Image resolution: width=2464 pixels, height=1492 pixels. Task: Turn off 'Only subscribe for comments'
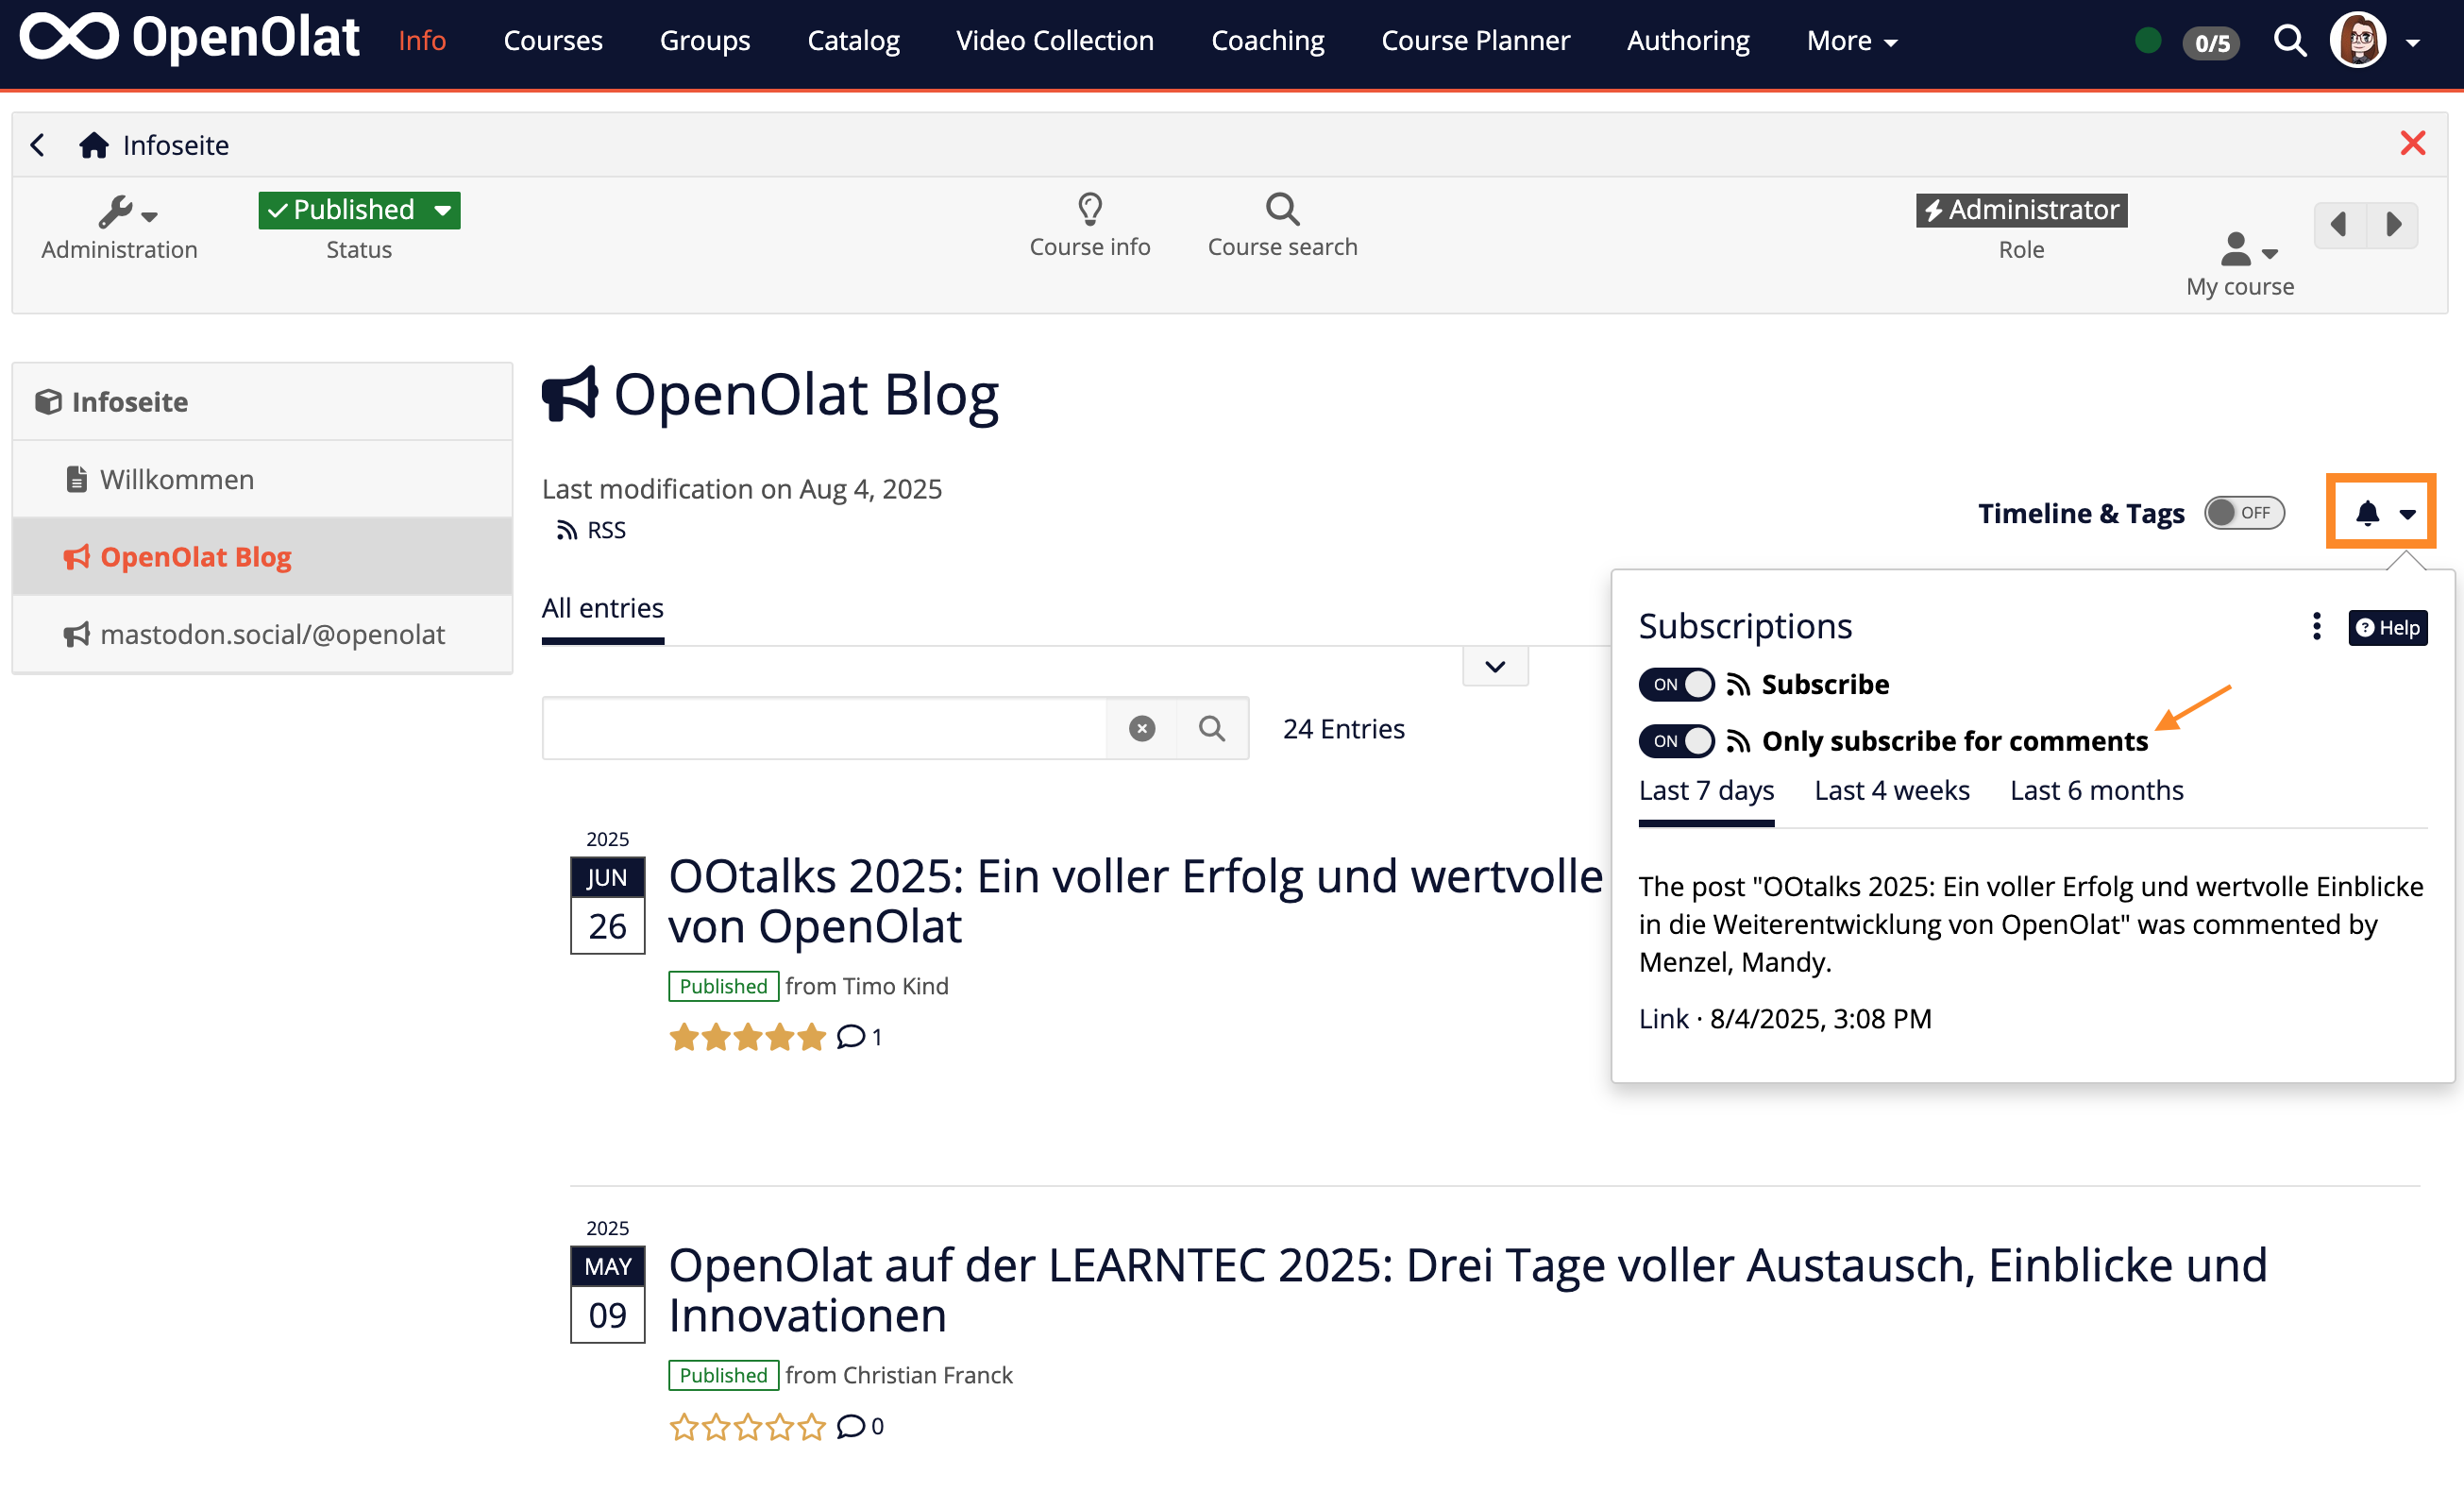(1676, 741)
